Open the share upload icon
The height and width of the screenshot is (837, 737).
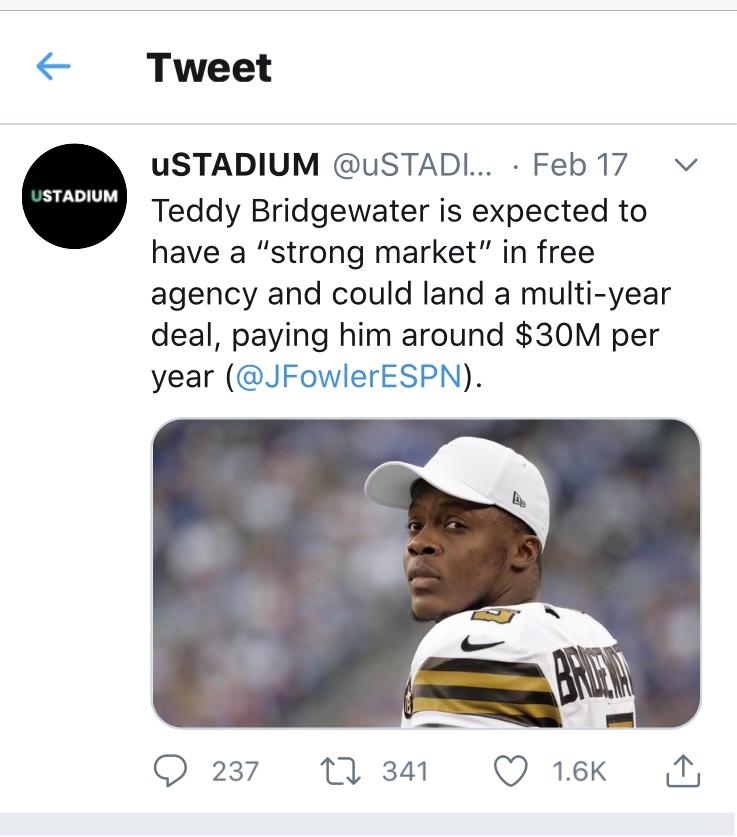683,771
